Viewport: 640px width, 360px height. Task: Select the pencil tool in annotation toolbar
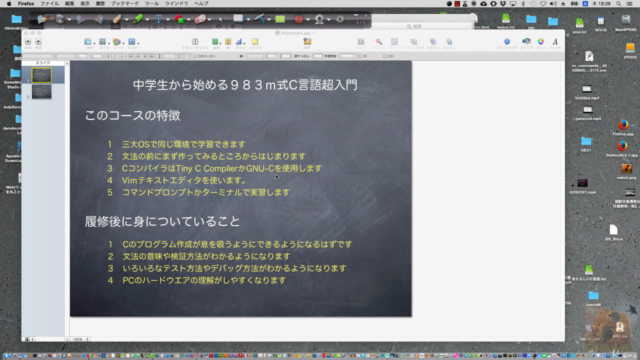117,19
